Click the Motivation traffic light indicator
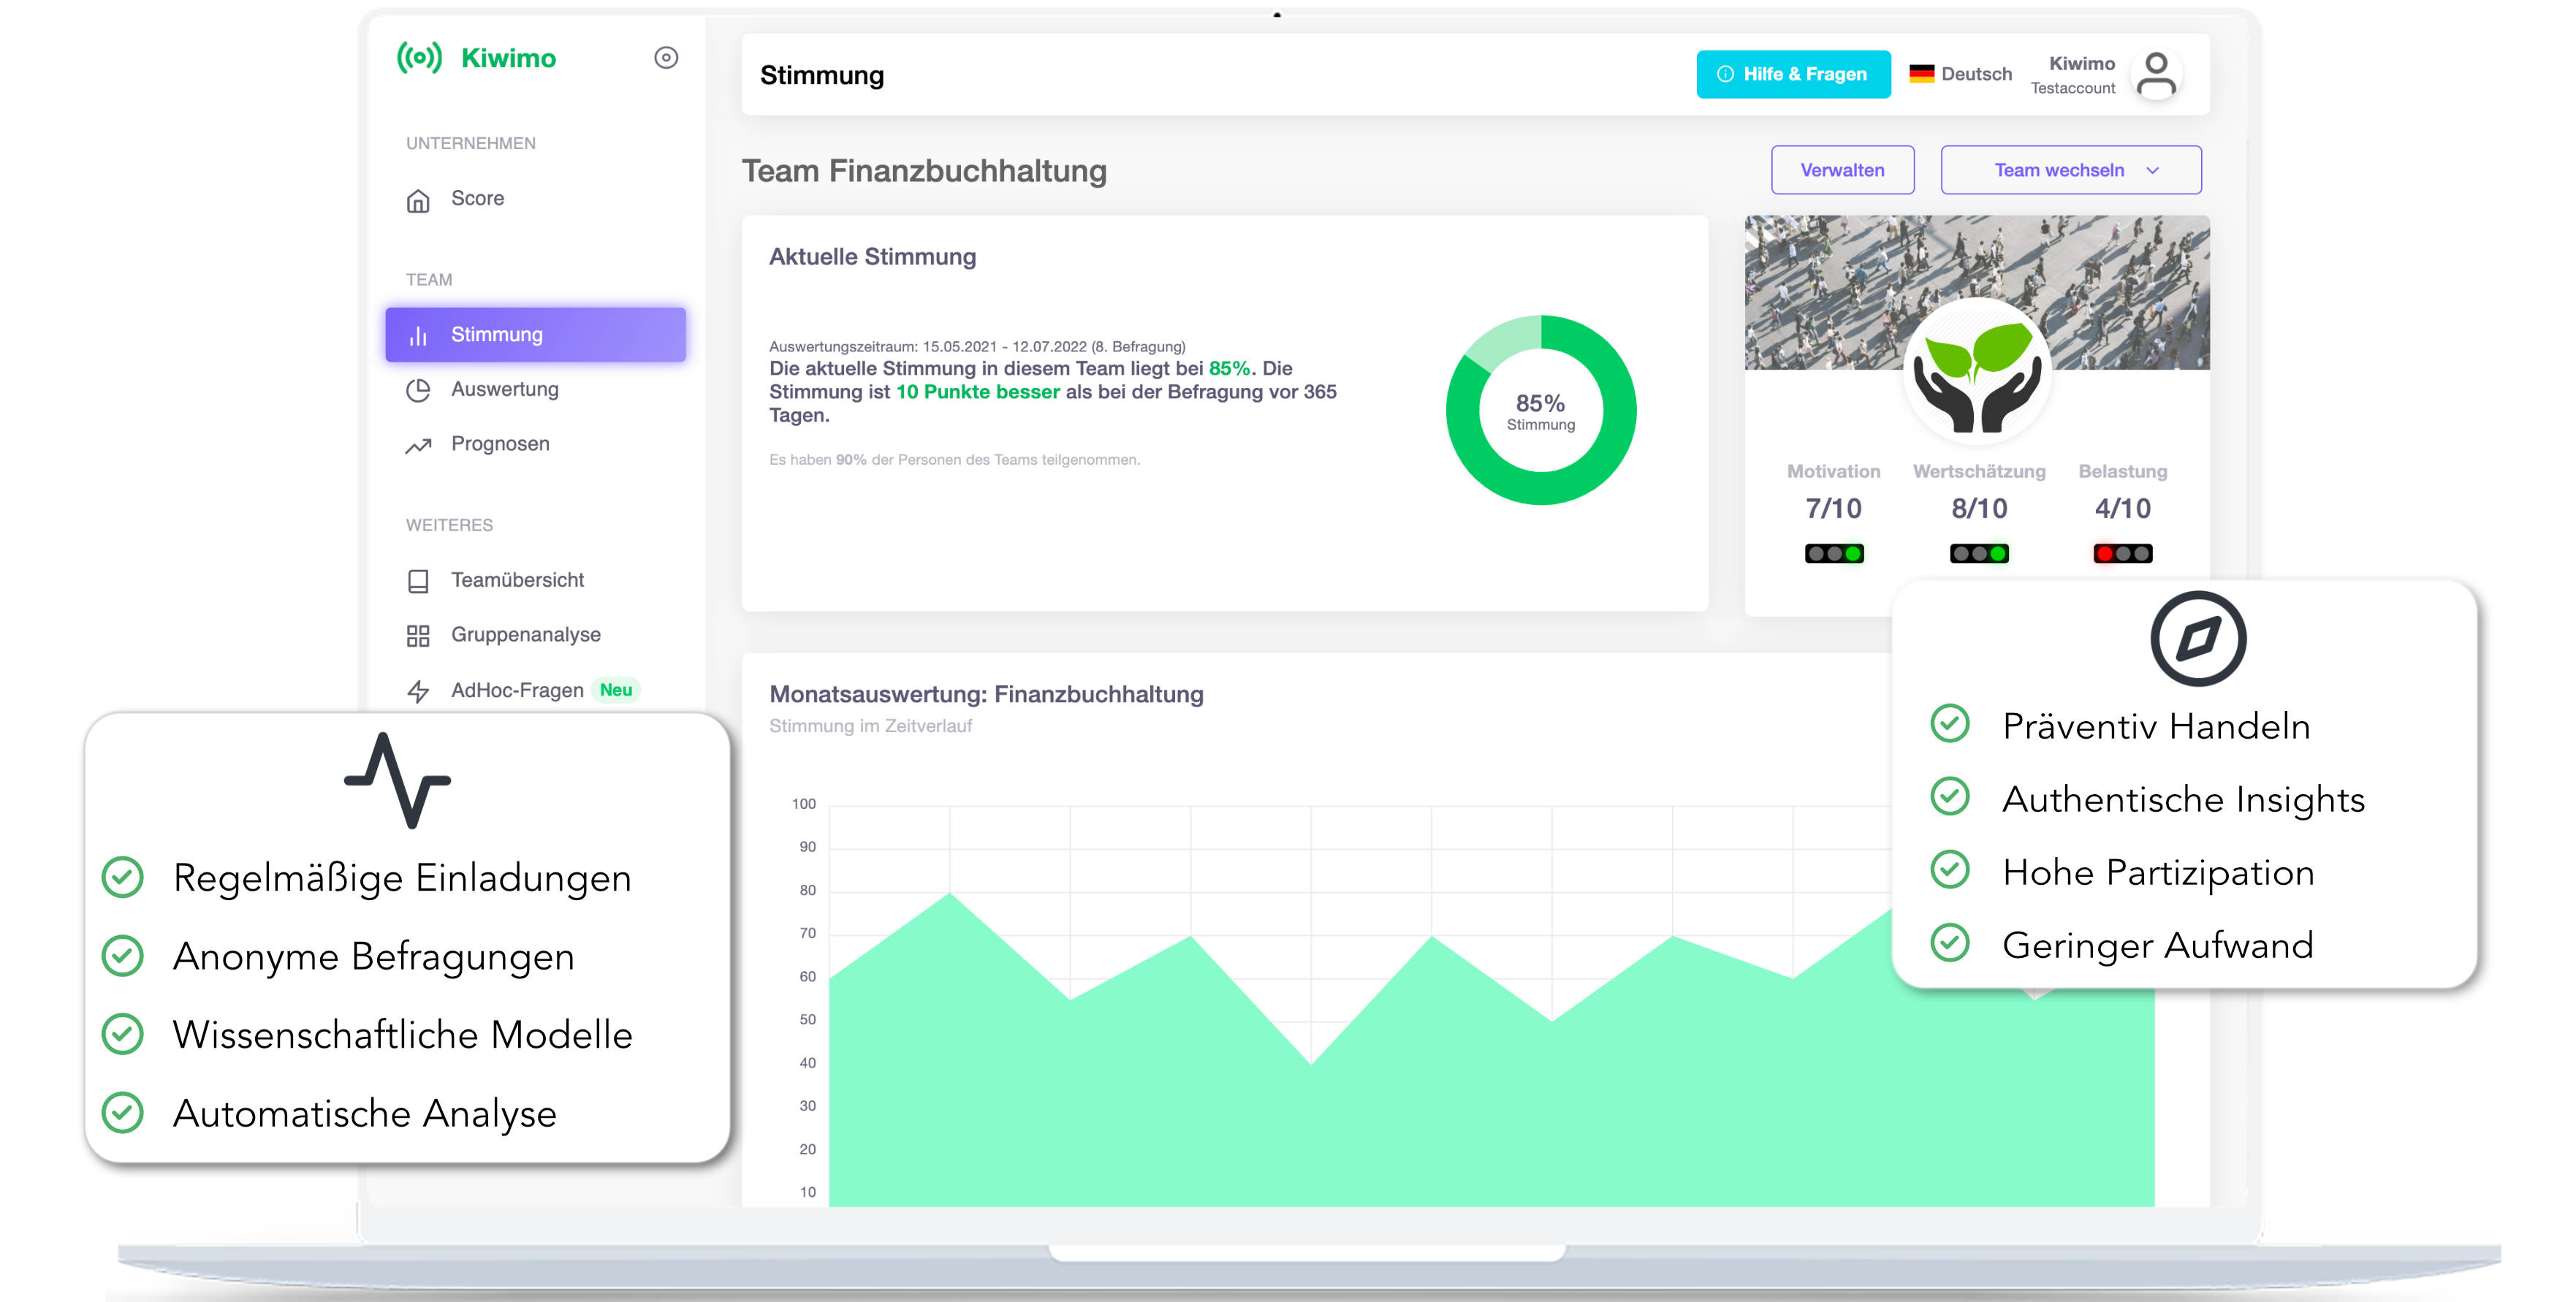Image resolution: width=2576 pixels, height=1302 pixels. (x=1834, y=554)
